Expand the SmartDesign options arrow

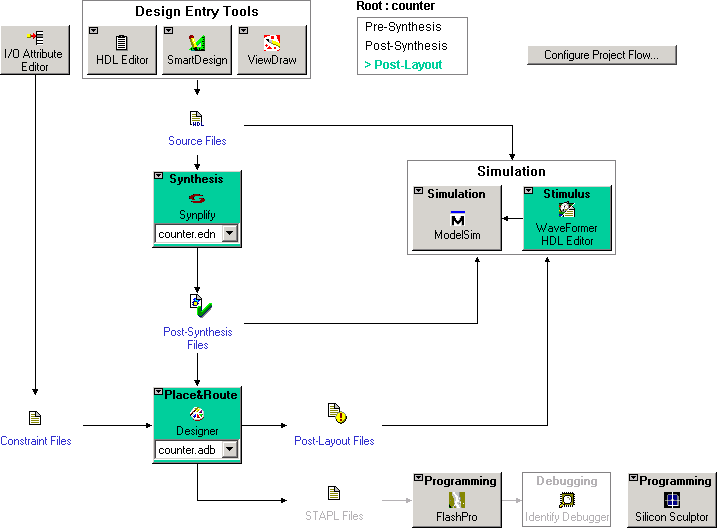pyautogui.click(x=168, y=31)
